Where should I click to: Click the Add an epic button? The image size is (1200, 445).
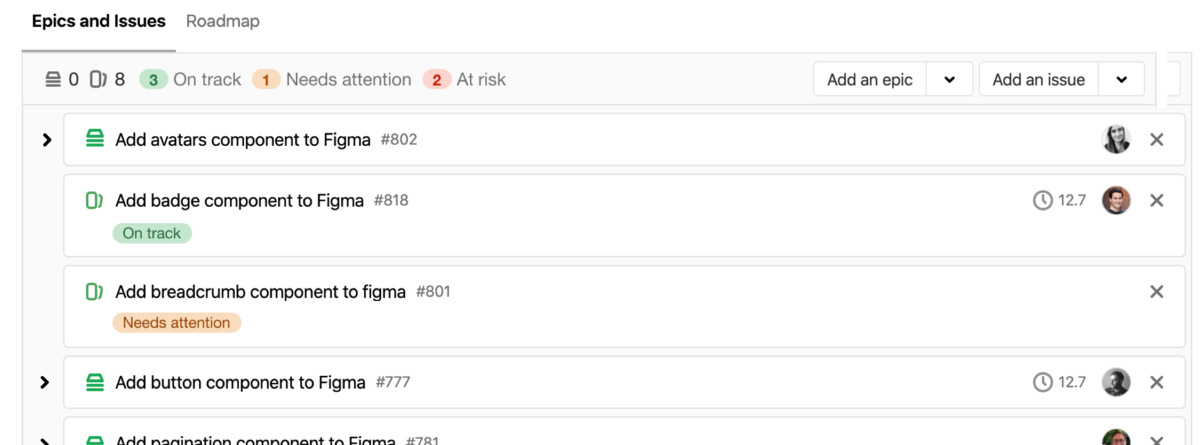tap(870, 80)
